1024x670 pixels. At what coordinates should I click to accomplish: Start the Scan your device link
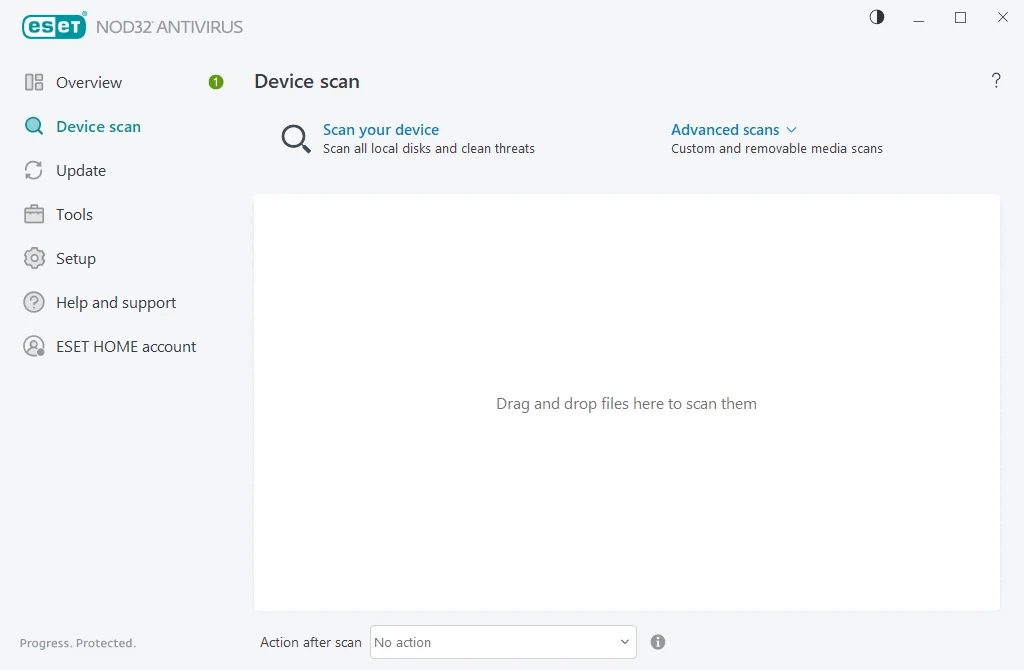pyautogui.click(x=381, y=130)
